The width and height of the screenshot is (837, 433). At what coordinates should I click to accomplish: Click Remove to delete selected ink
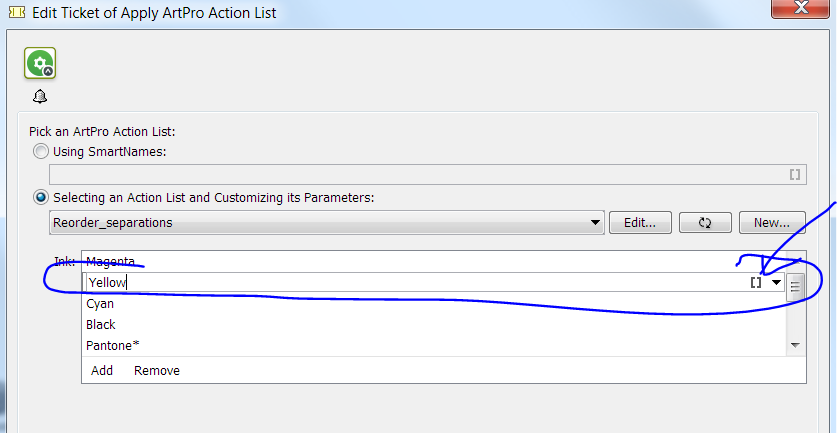click(157, 370)
